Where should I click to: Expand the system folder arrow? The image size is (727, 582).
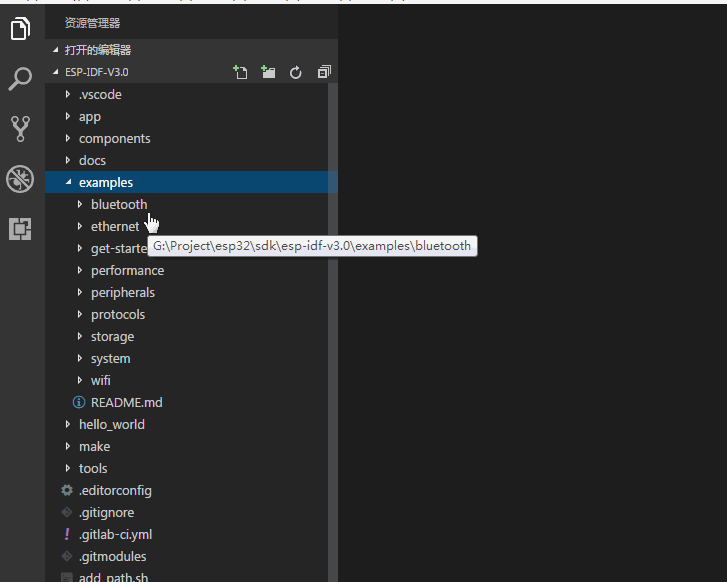pos(80,358)
